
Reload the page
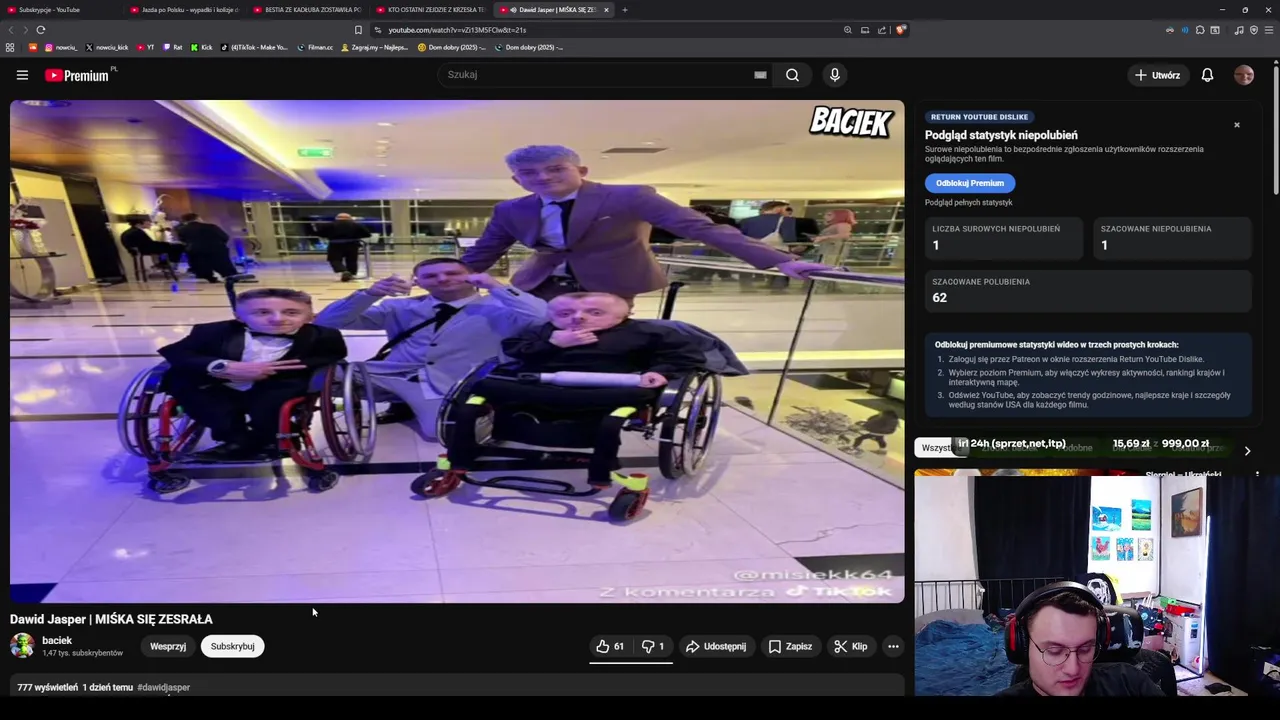tap(41, 30)
